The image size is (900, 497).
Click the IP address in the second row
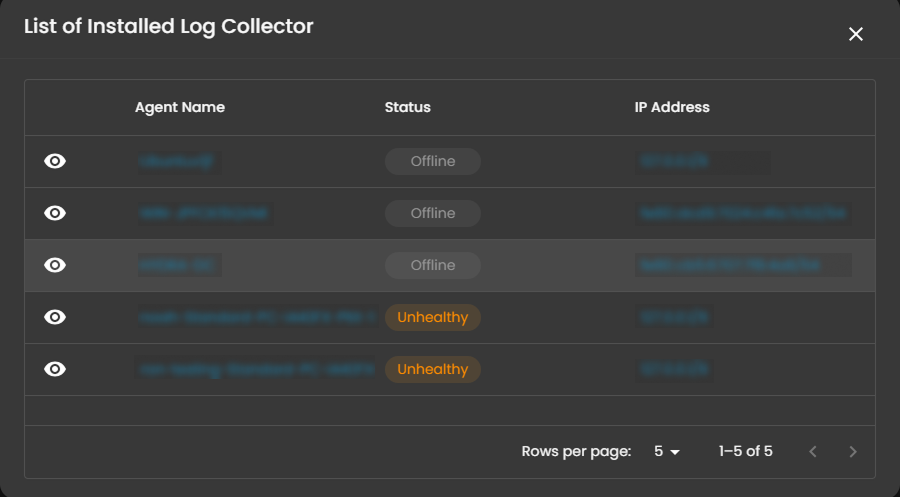click(742, 213)
